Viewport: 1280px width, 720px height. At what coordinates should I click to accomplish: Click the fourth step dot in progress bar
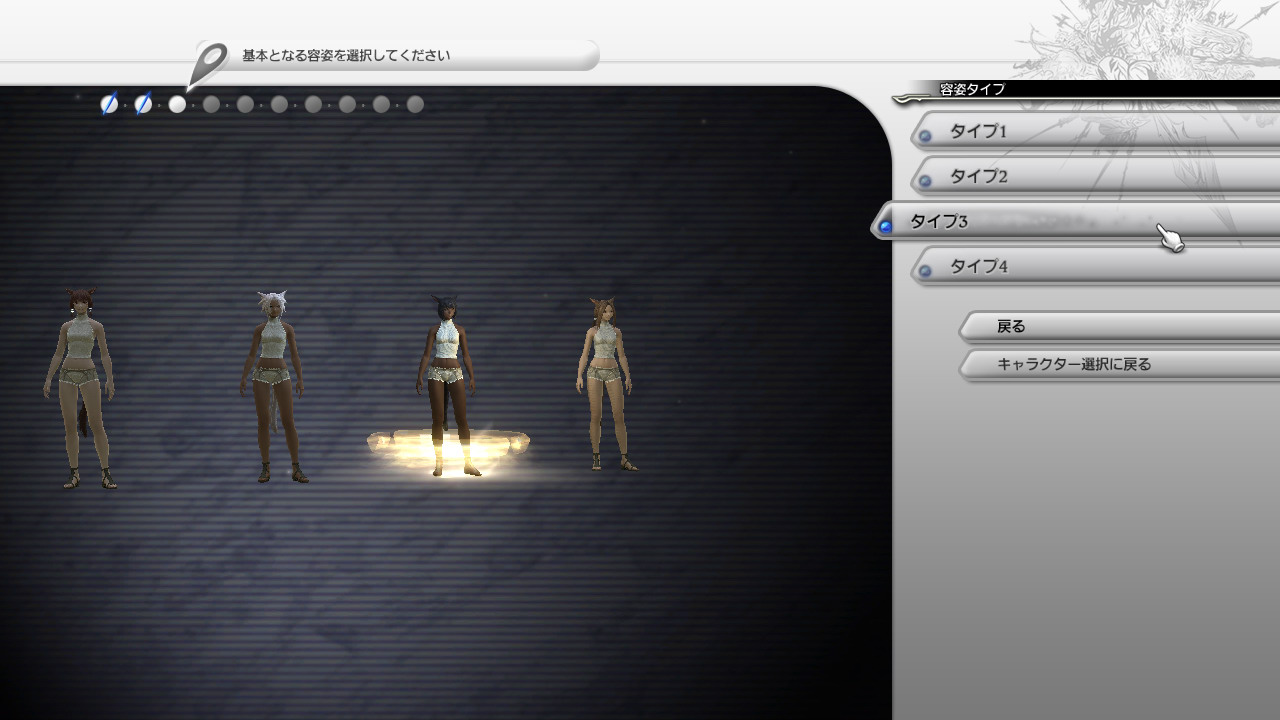point(211,104)
